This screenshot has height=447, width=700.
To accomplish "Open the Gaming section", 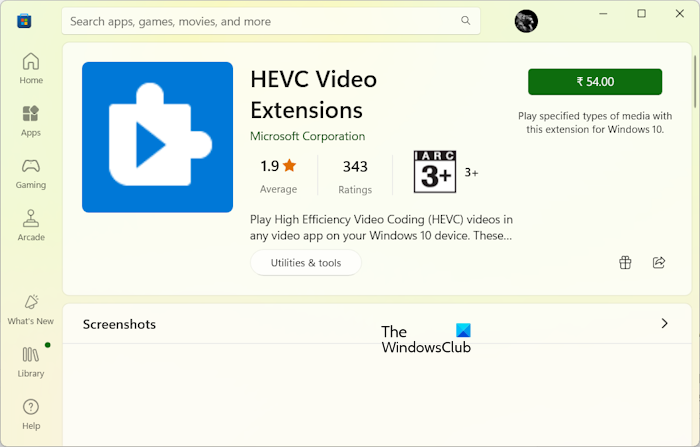I will [x=31, y=173].
